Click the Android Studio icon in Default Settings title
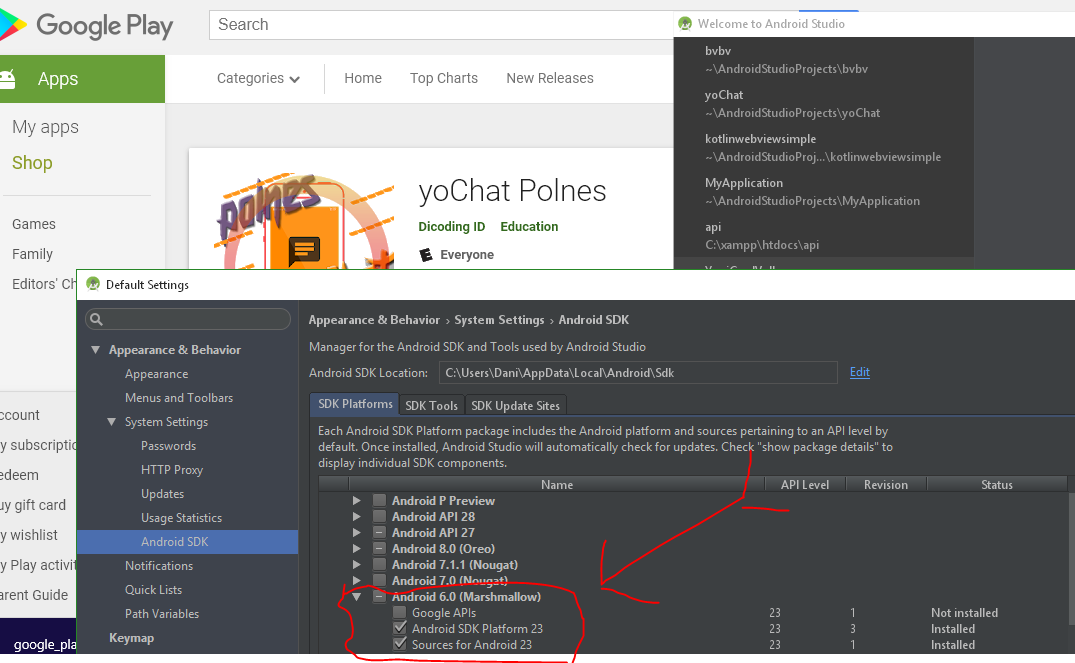Viewport: 1075px width, 663px height. (x=93, y=284)
